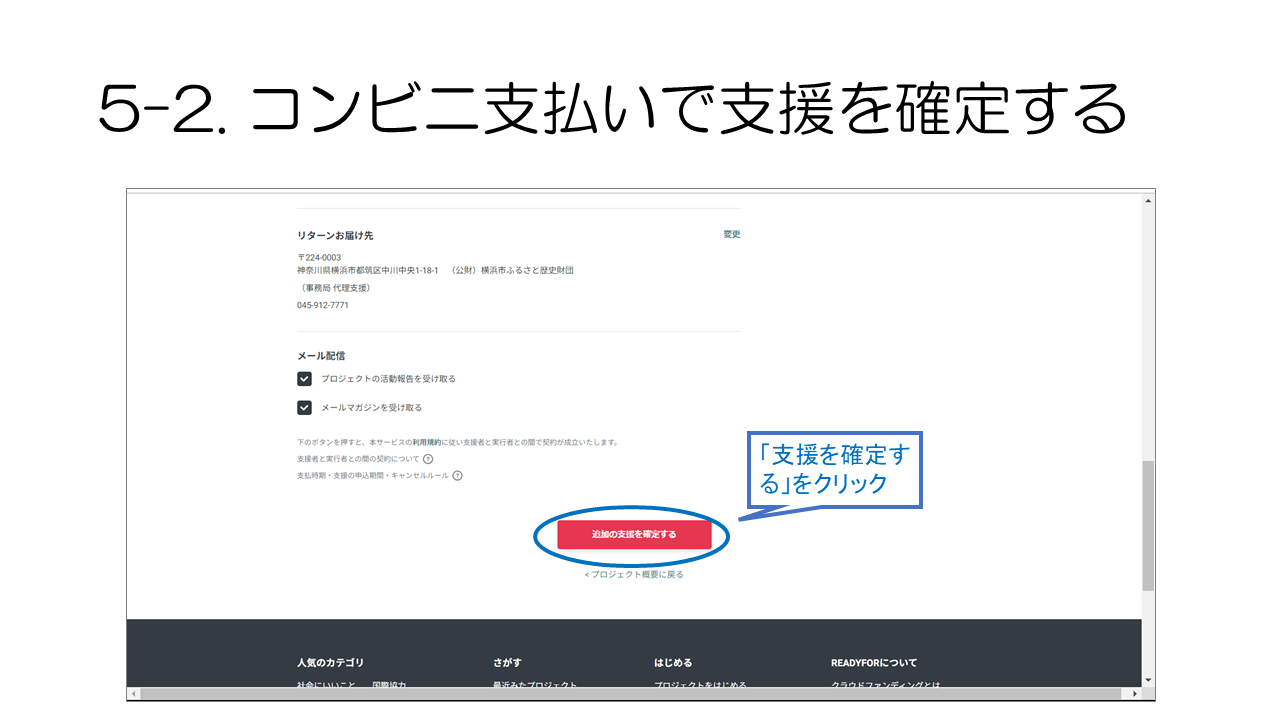
Task: Click the vertical scrollbar up arrow
Action: pyautogui.click(x=1148, y=200)
